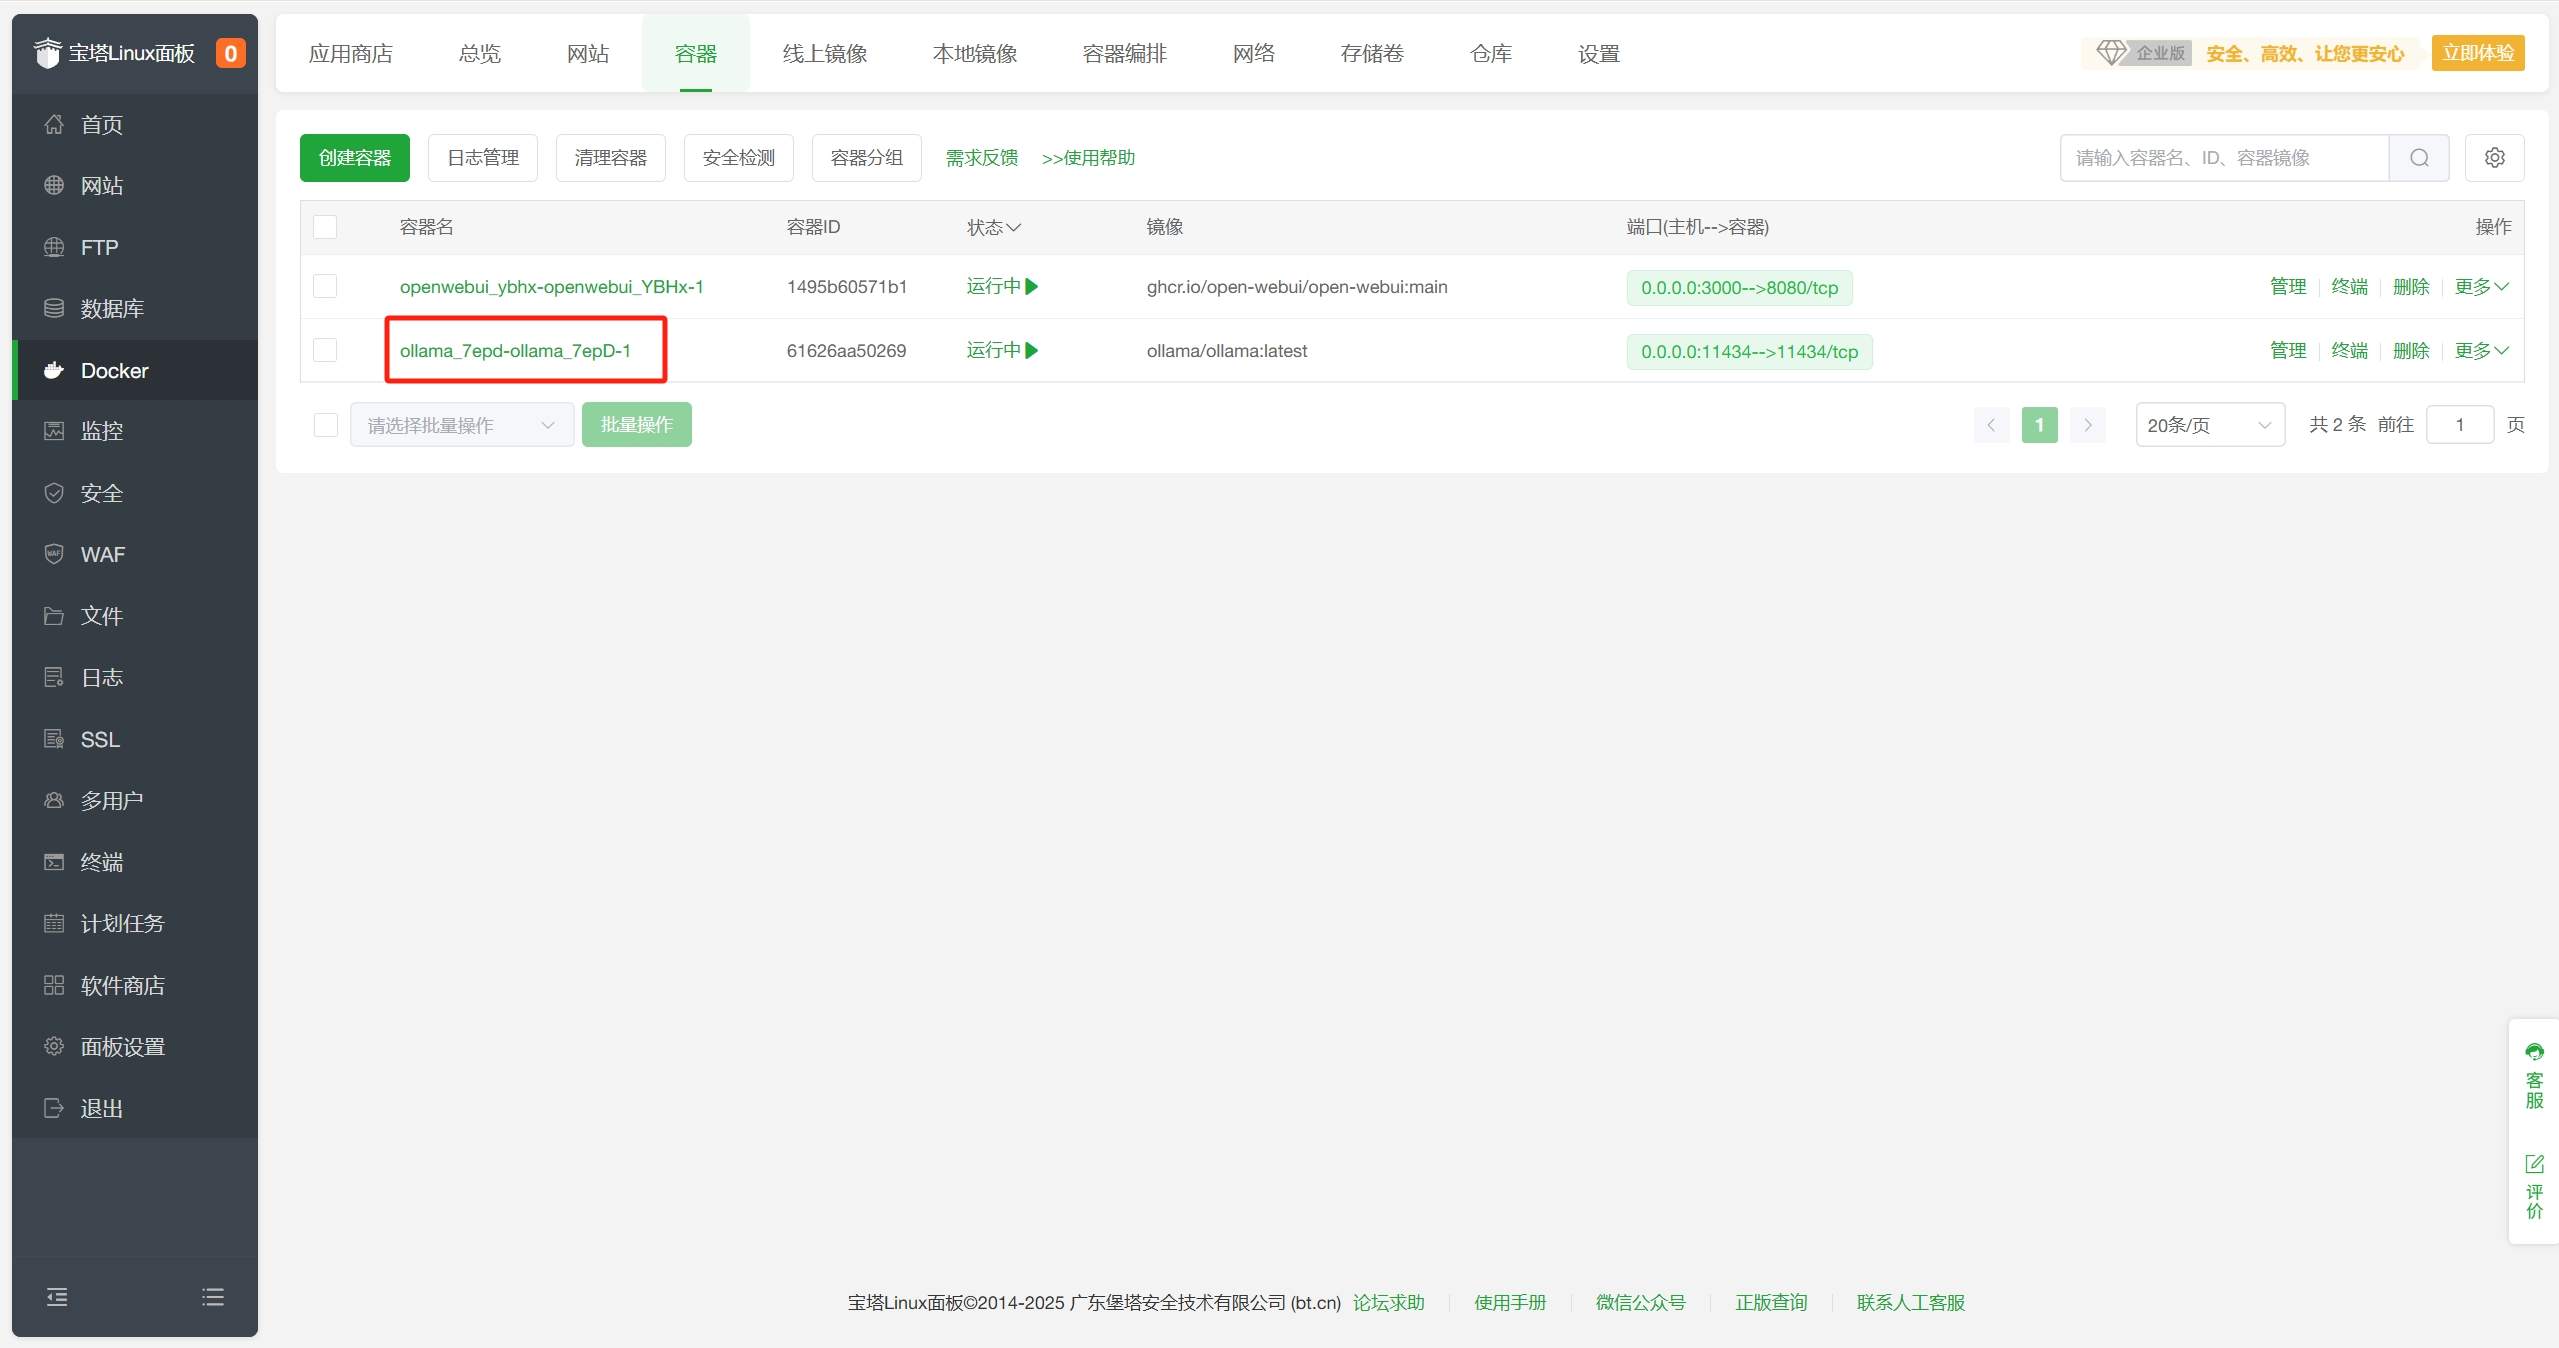Click 日志管理 button
This screenshot has height=1348, width=2559.
click(483, 158)
